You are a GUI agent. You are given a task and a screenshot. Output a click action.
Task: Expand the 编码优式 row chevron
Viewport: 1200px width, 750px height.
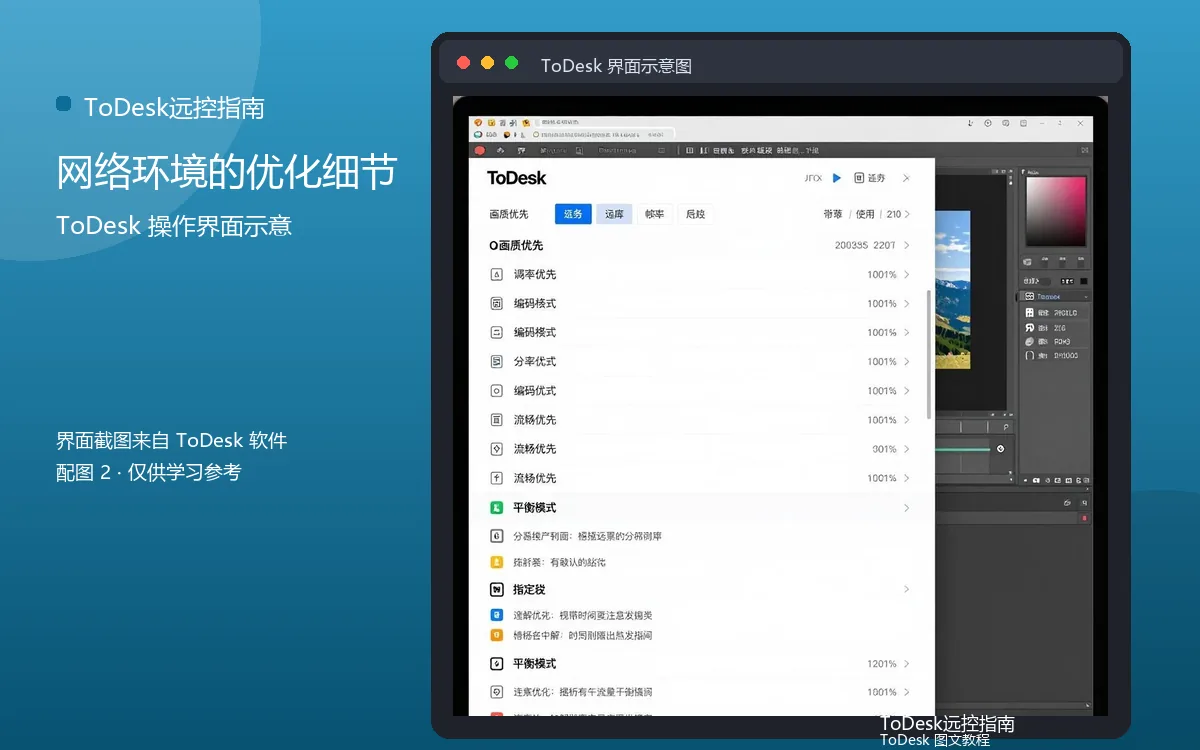(x=907, y=390)
